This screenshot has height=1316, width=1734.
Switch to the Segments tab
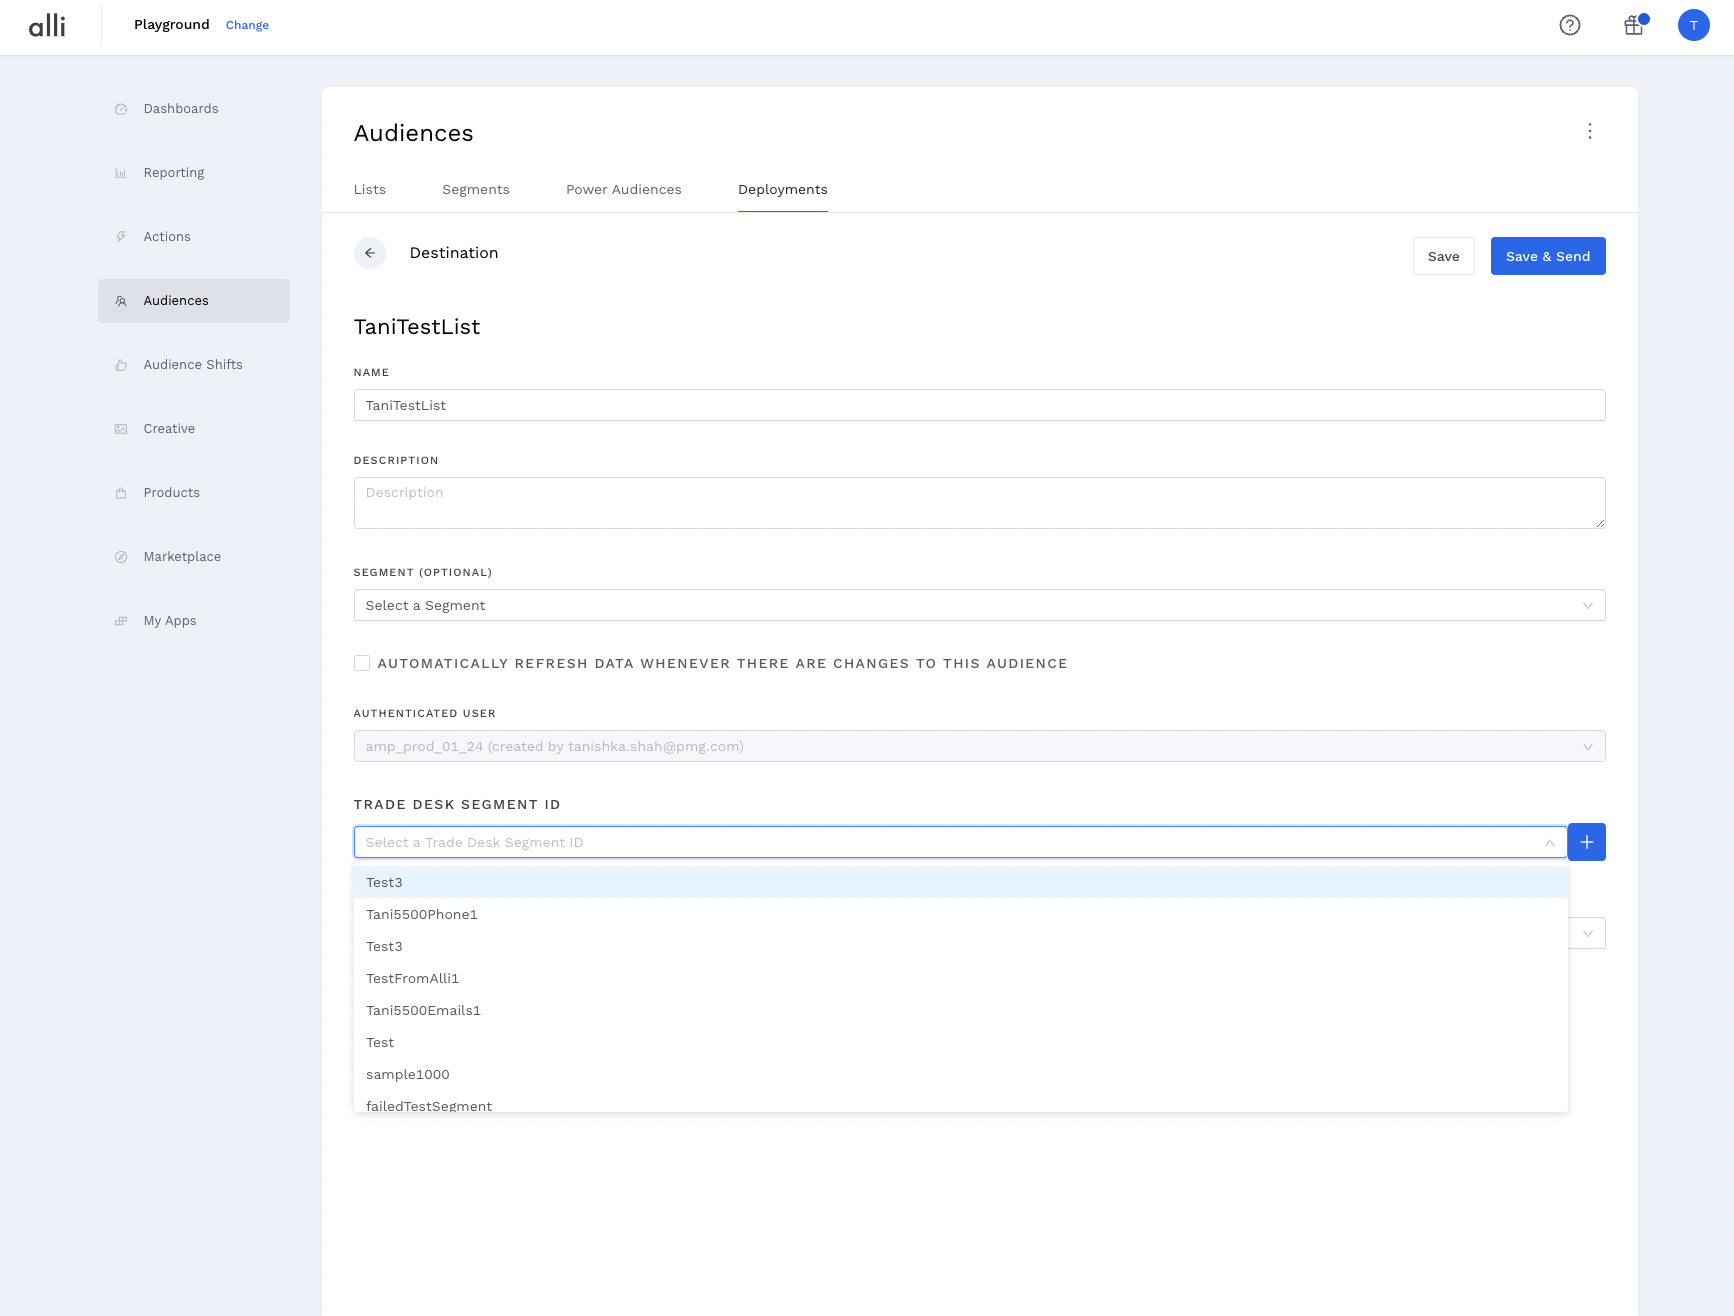(475, 190)
